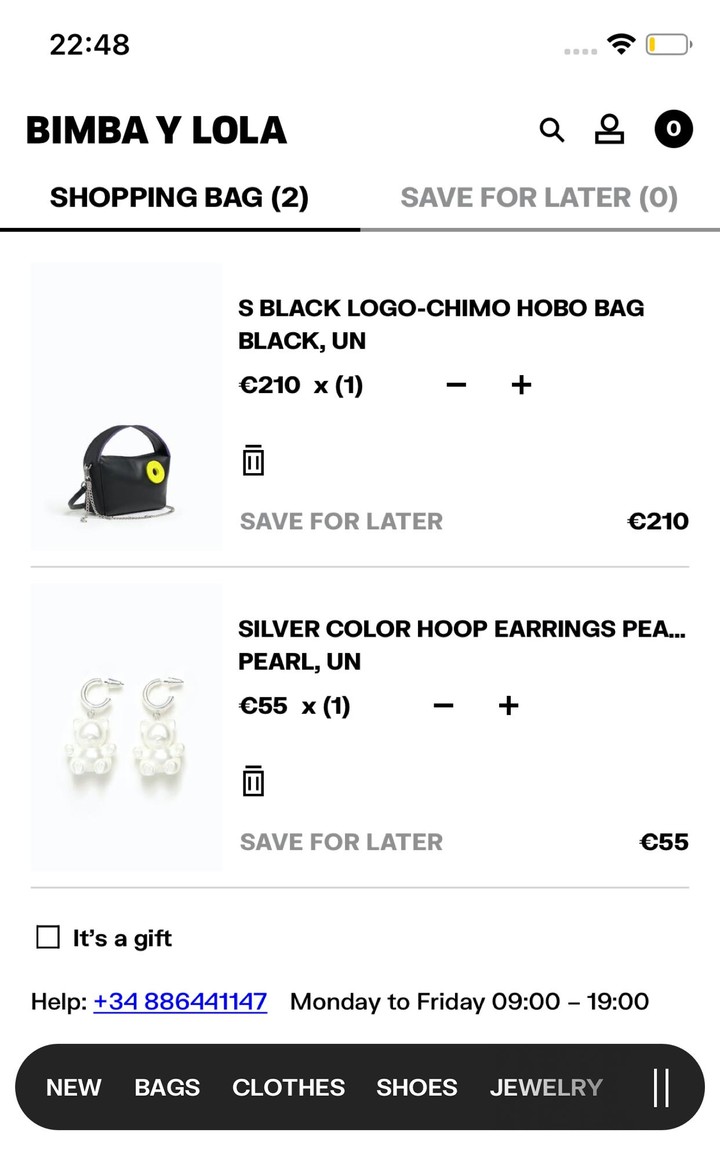Open JEWELRY from the bottom menu
Screen dimensions: 720x1176
click(x=546, y=1088)
